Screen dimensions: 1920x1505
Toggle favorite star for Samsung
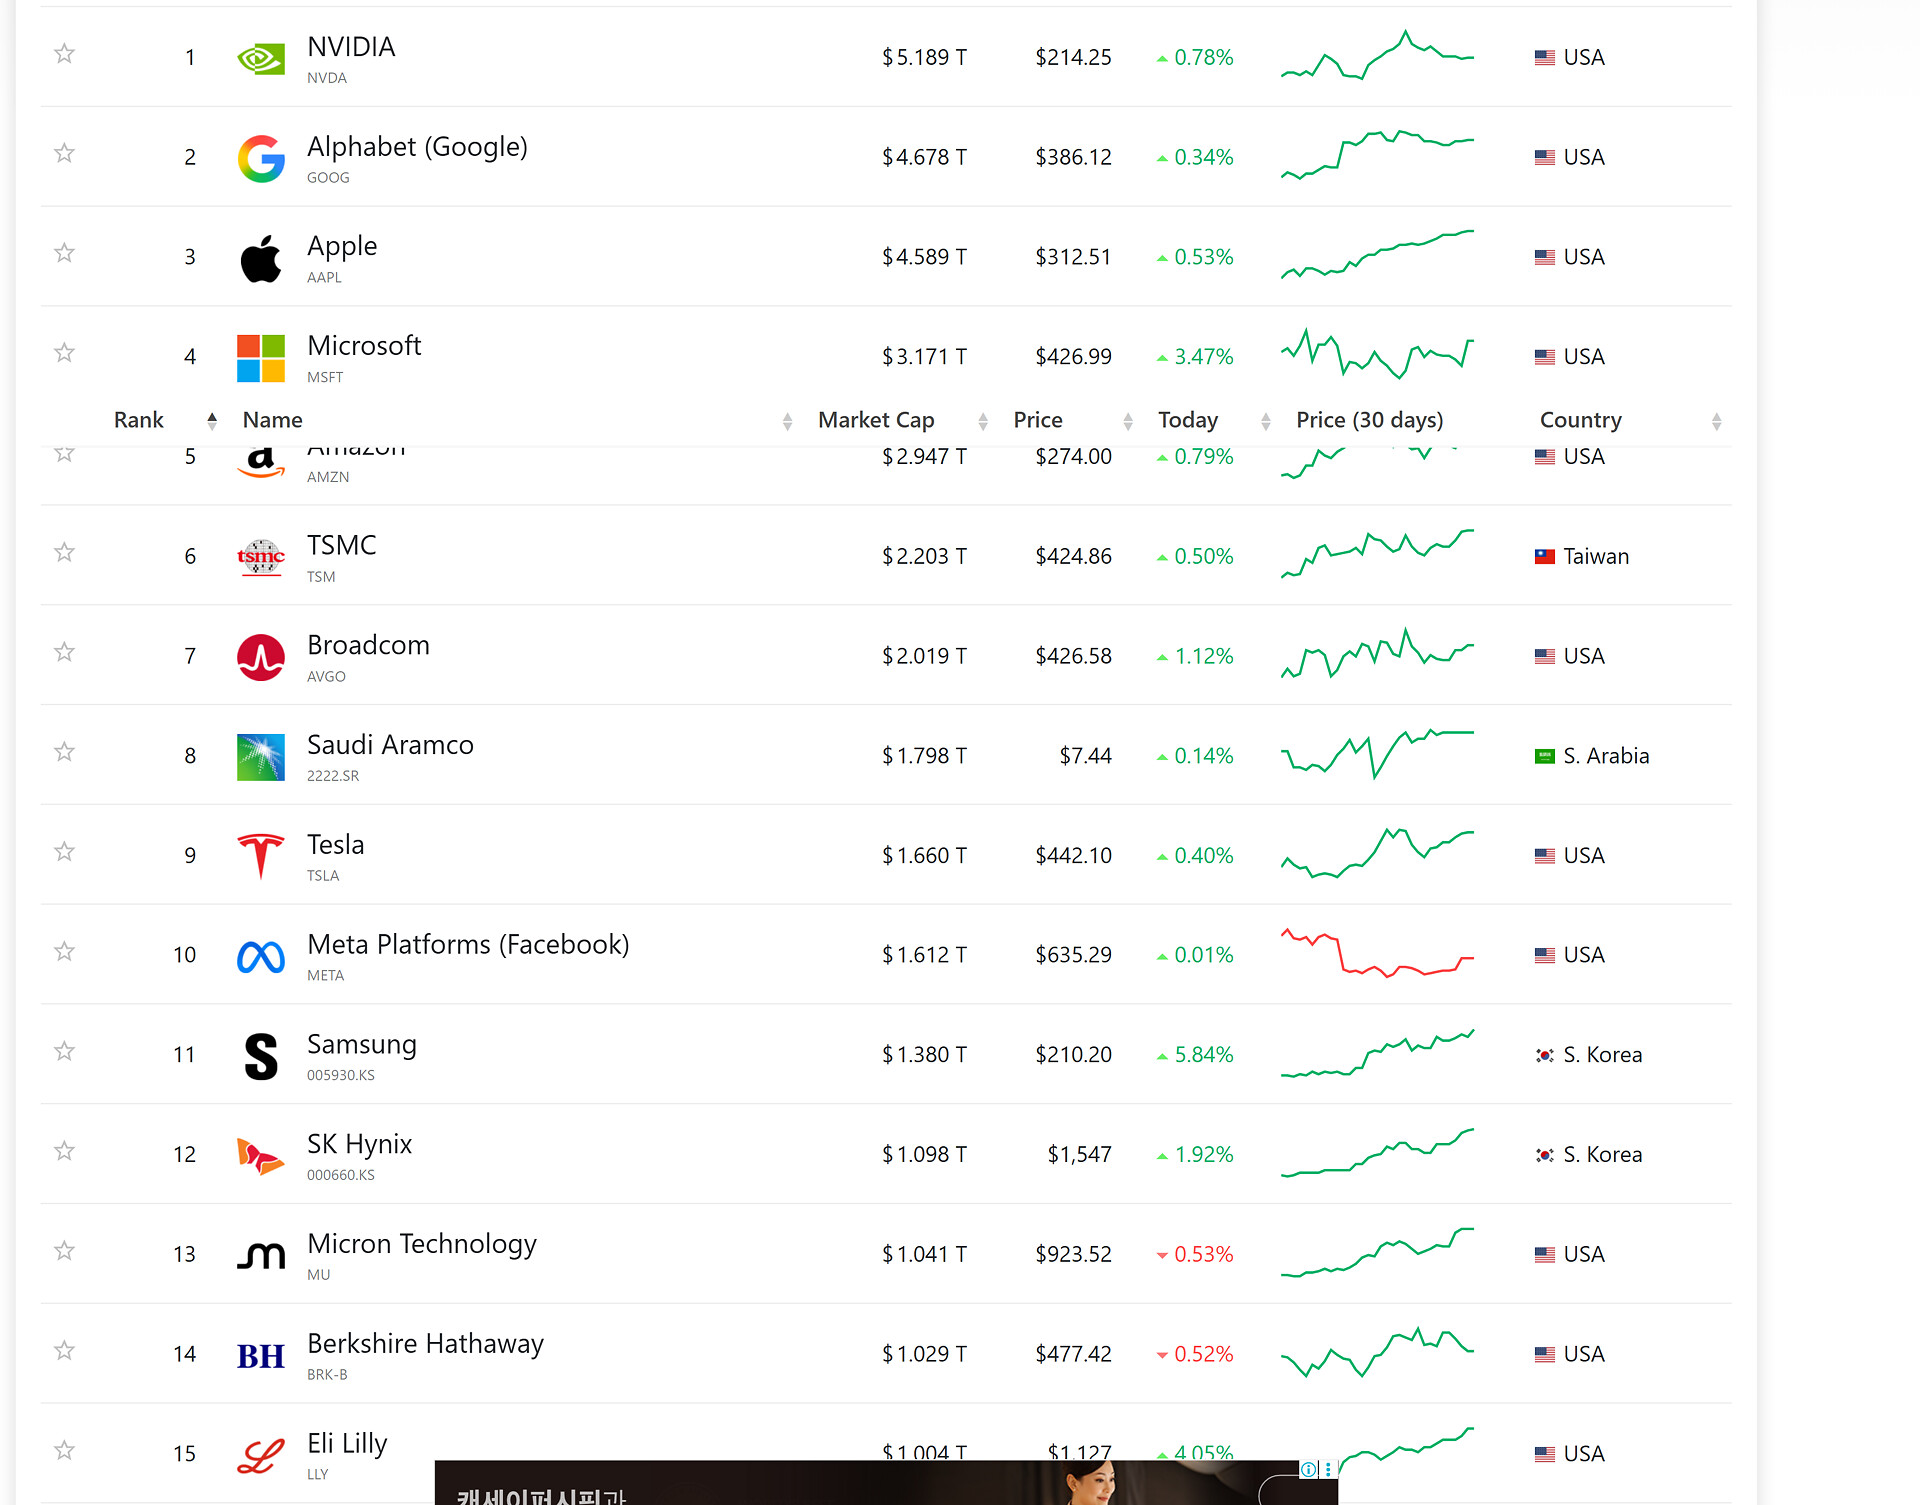pyautogui.click(x=64, y=1051)
